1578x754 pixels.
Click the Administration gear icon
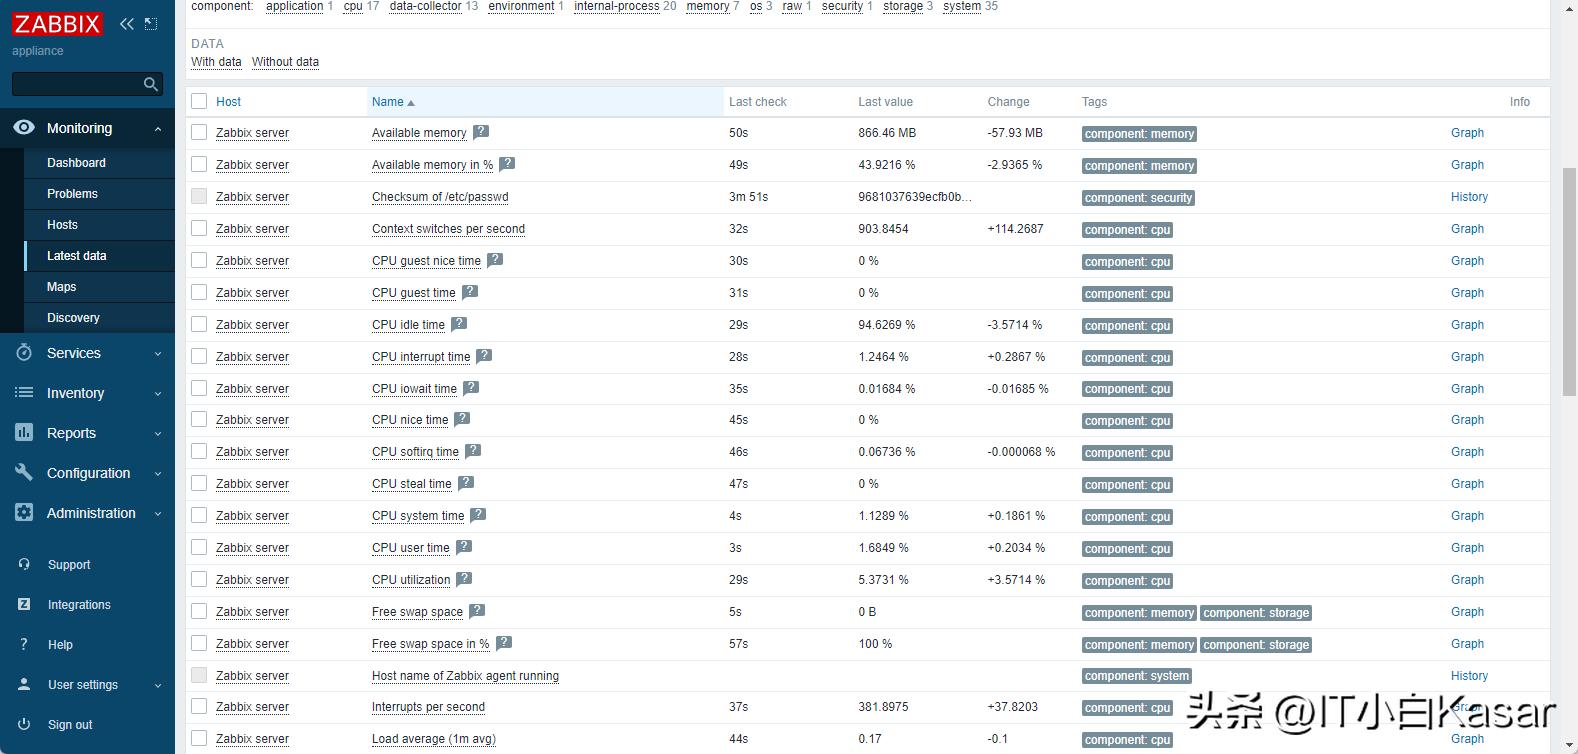tap(24, 512)
